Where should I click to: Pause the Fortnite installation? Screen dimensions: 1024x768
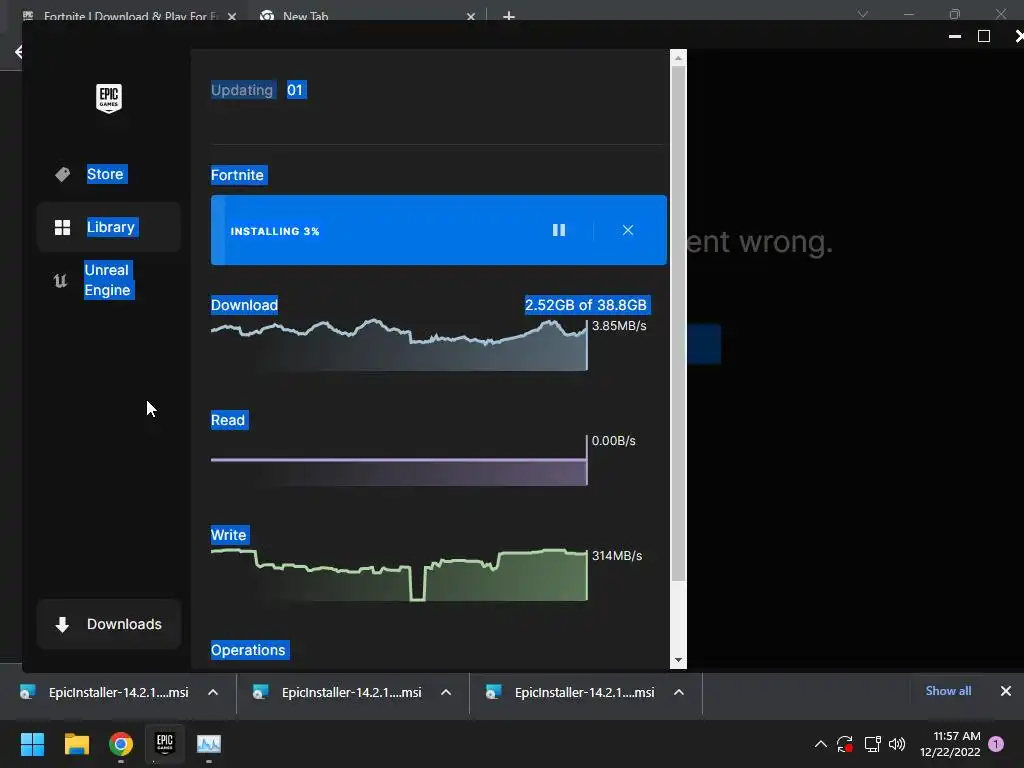click(x=559, y=230)
